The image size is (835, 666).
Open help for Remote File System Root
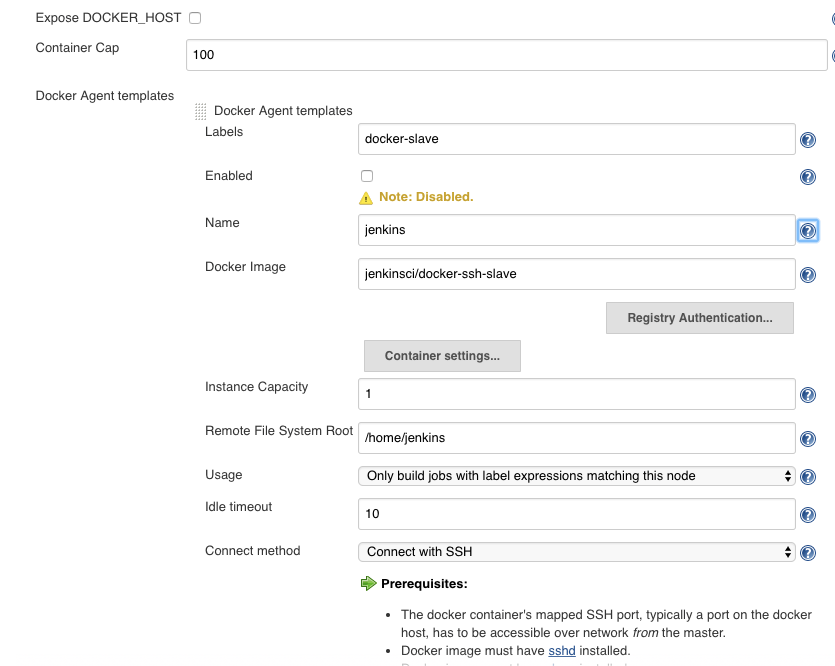(x=808, y=439)
